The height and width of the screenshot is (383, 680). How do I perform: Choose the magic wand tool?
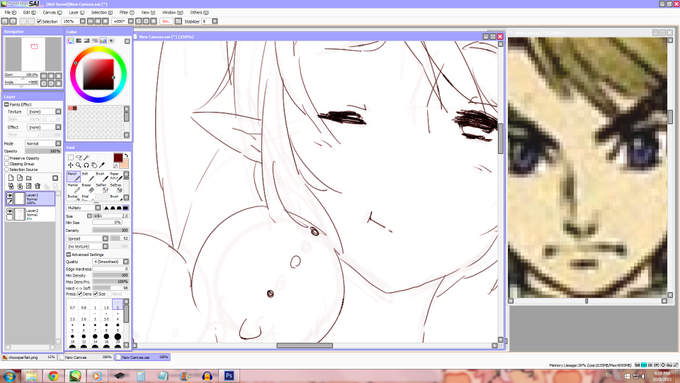(86, 157)
